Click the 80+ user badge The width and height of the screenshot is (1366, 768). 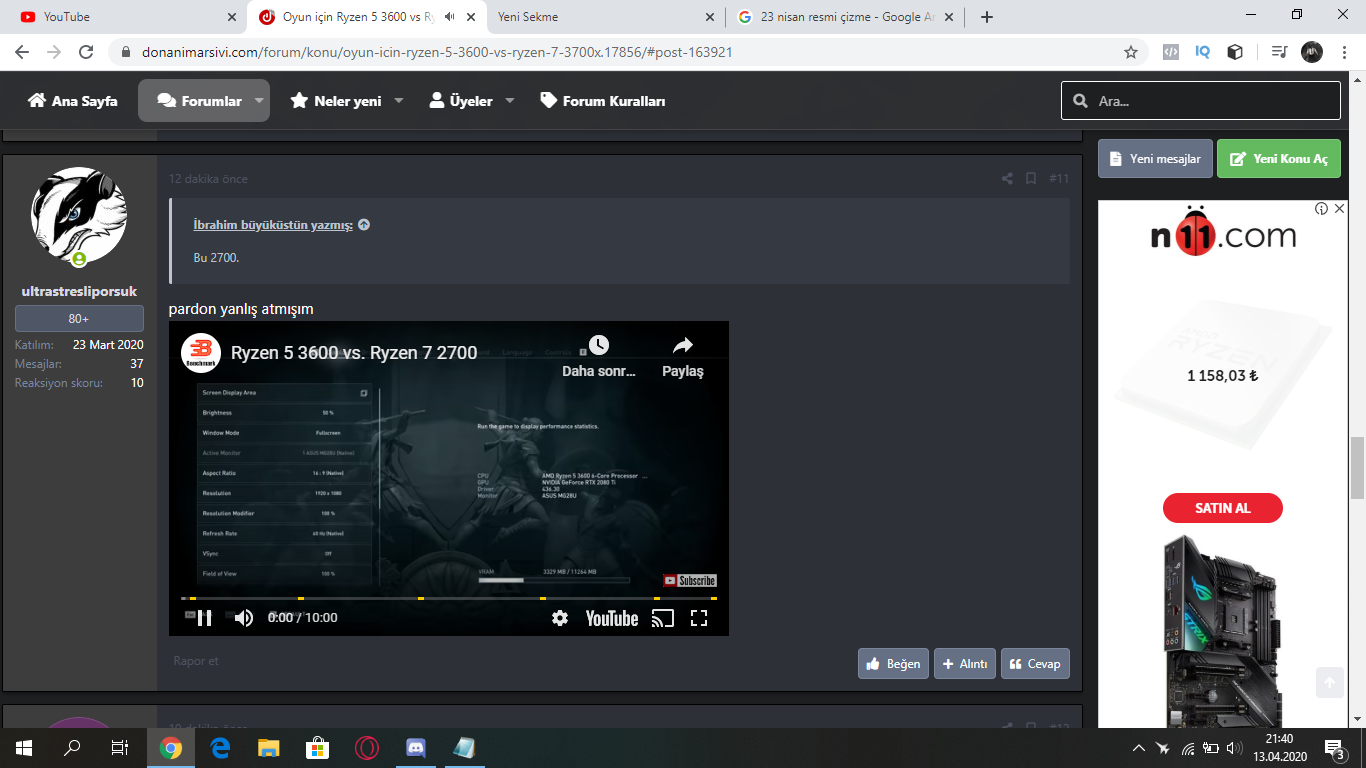79,319
